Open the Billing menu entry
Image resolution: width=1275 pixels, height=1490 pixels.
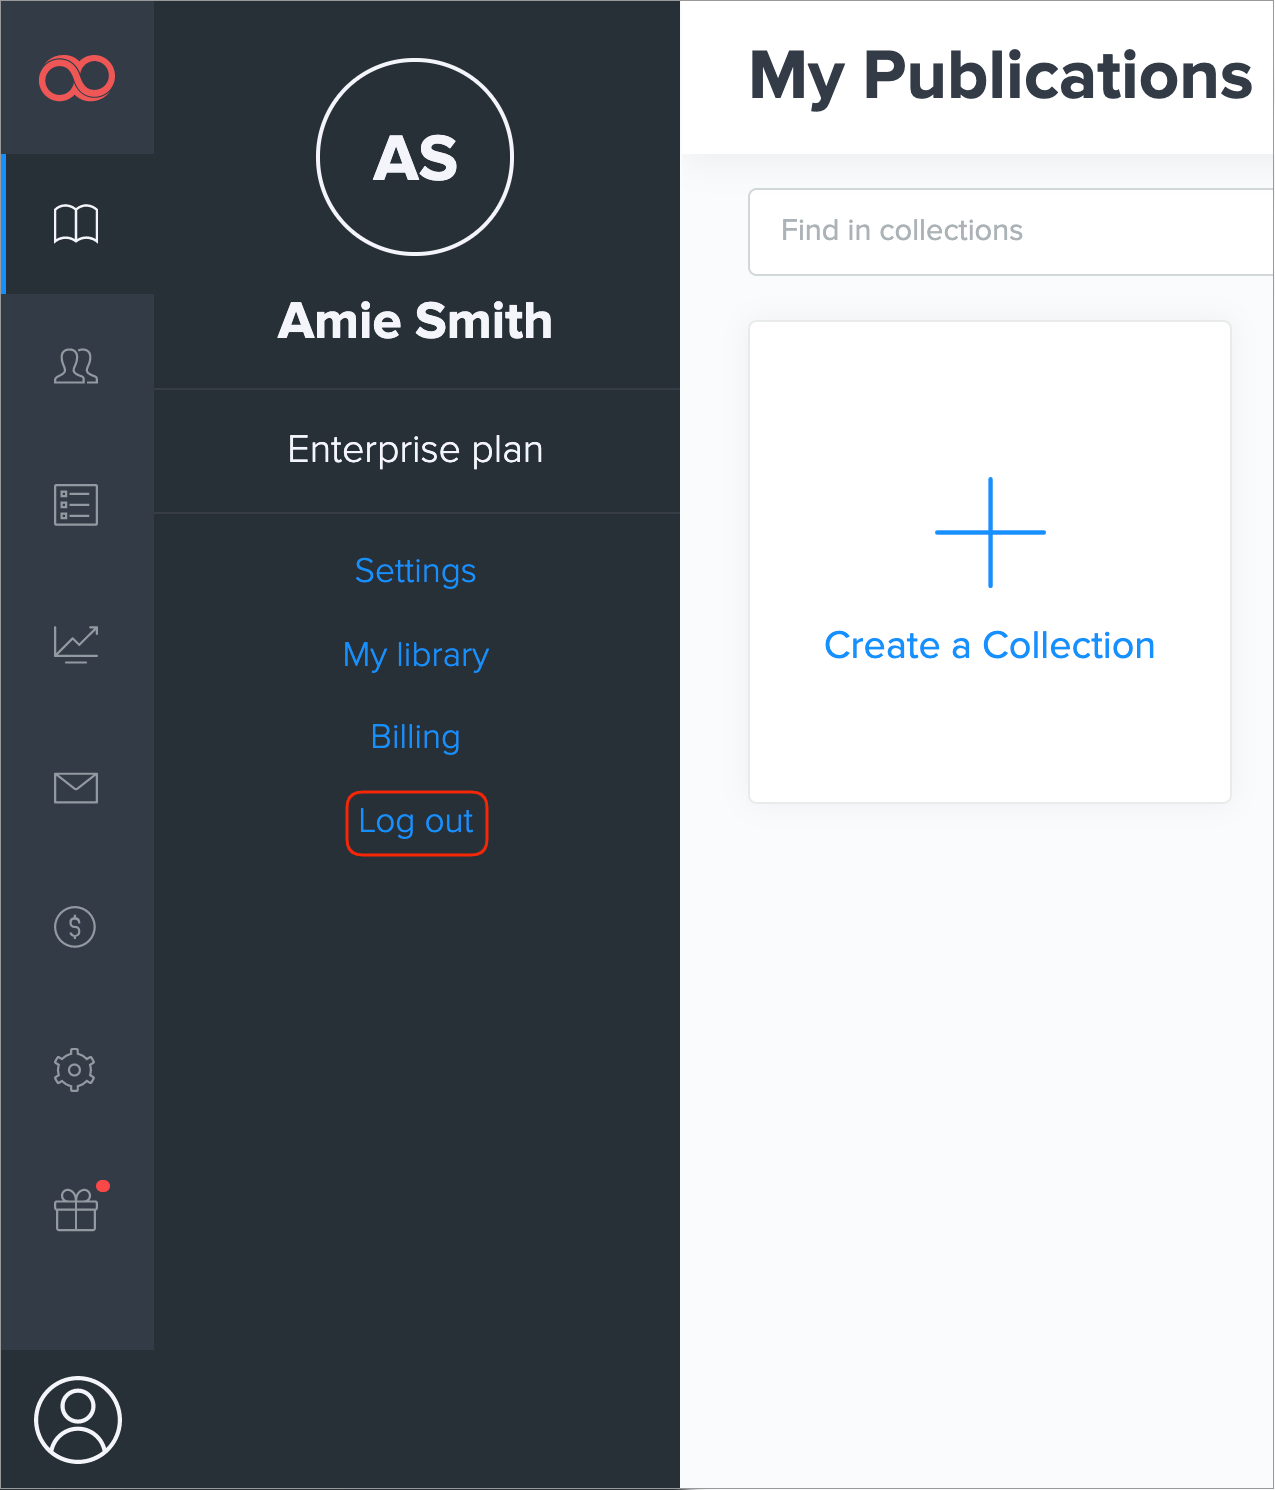[x=415, y=737]
